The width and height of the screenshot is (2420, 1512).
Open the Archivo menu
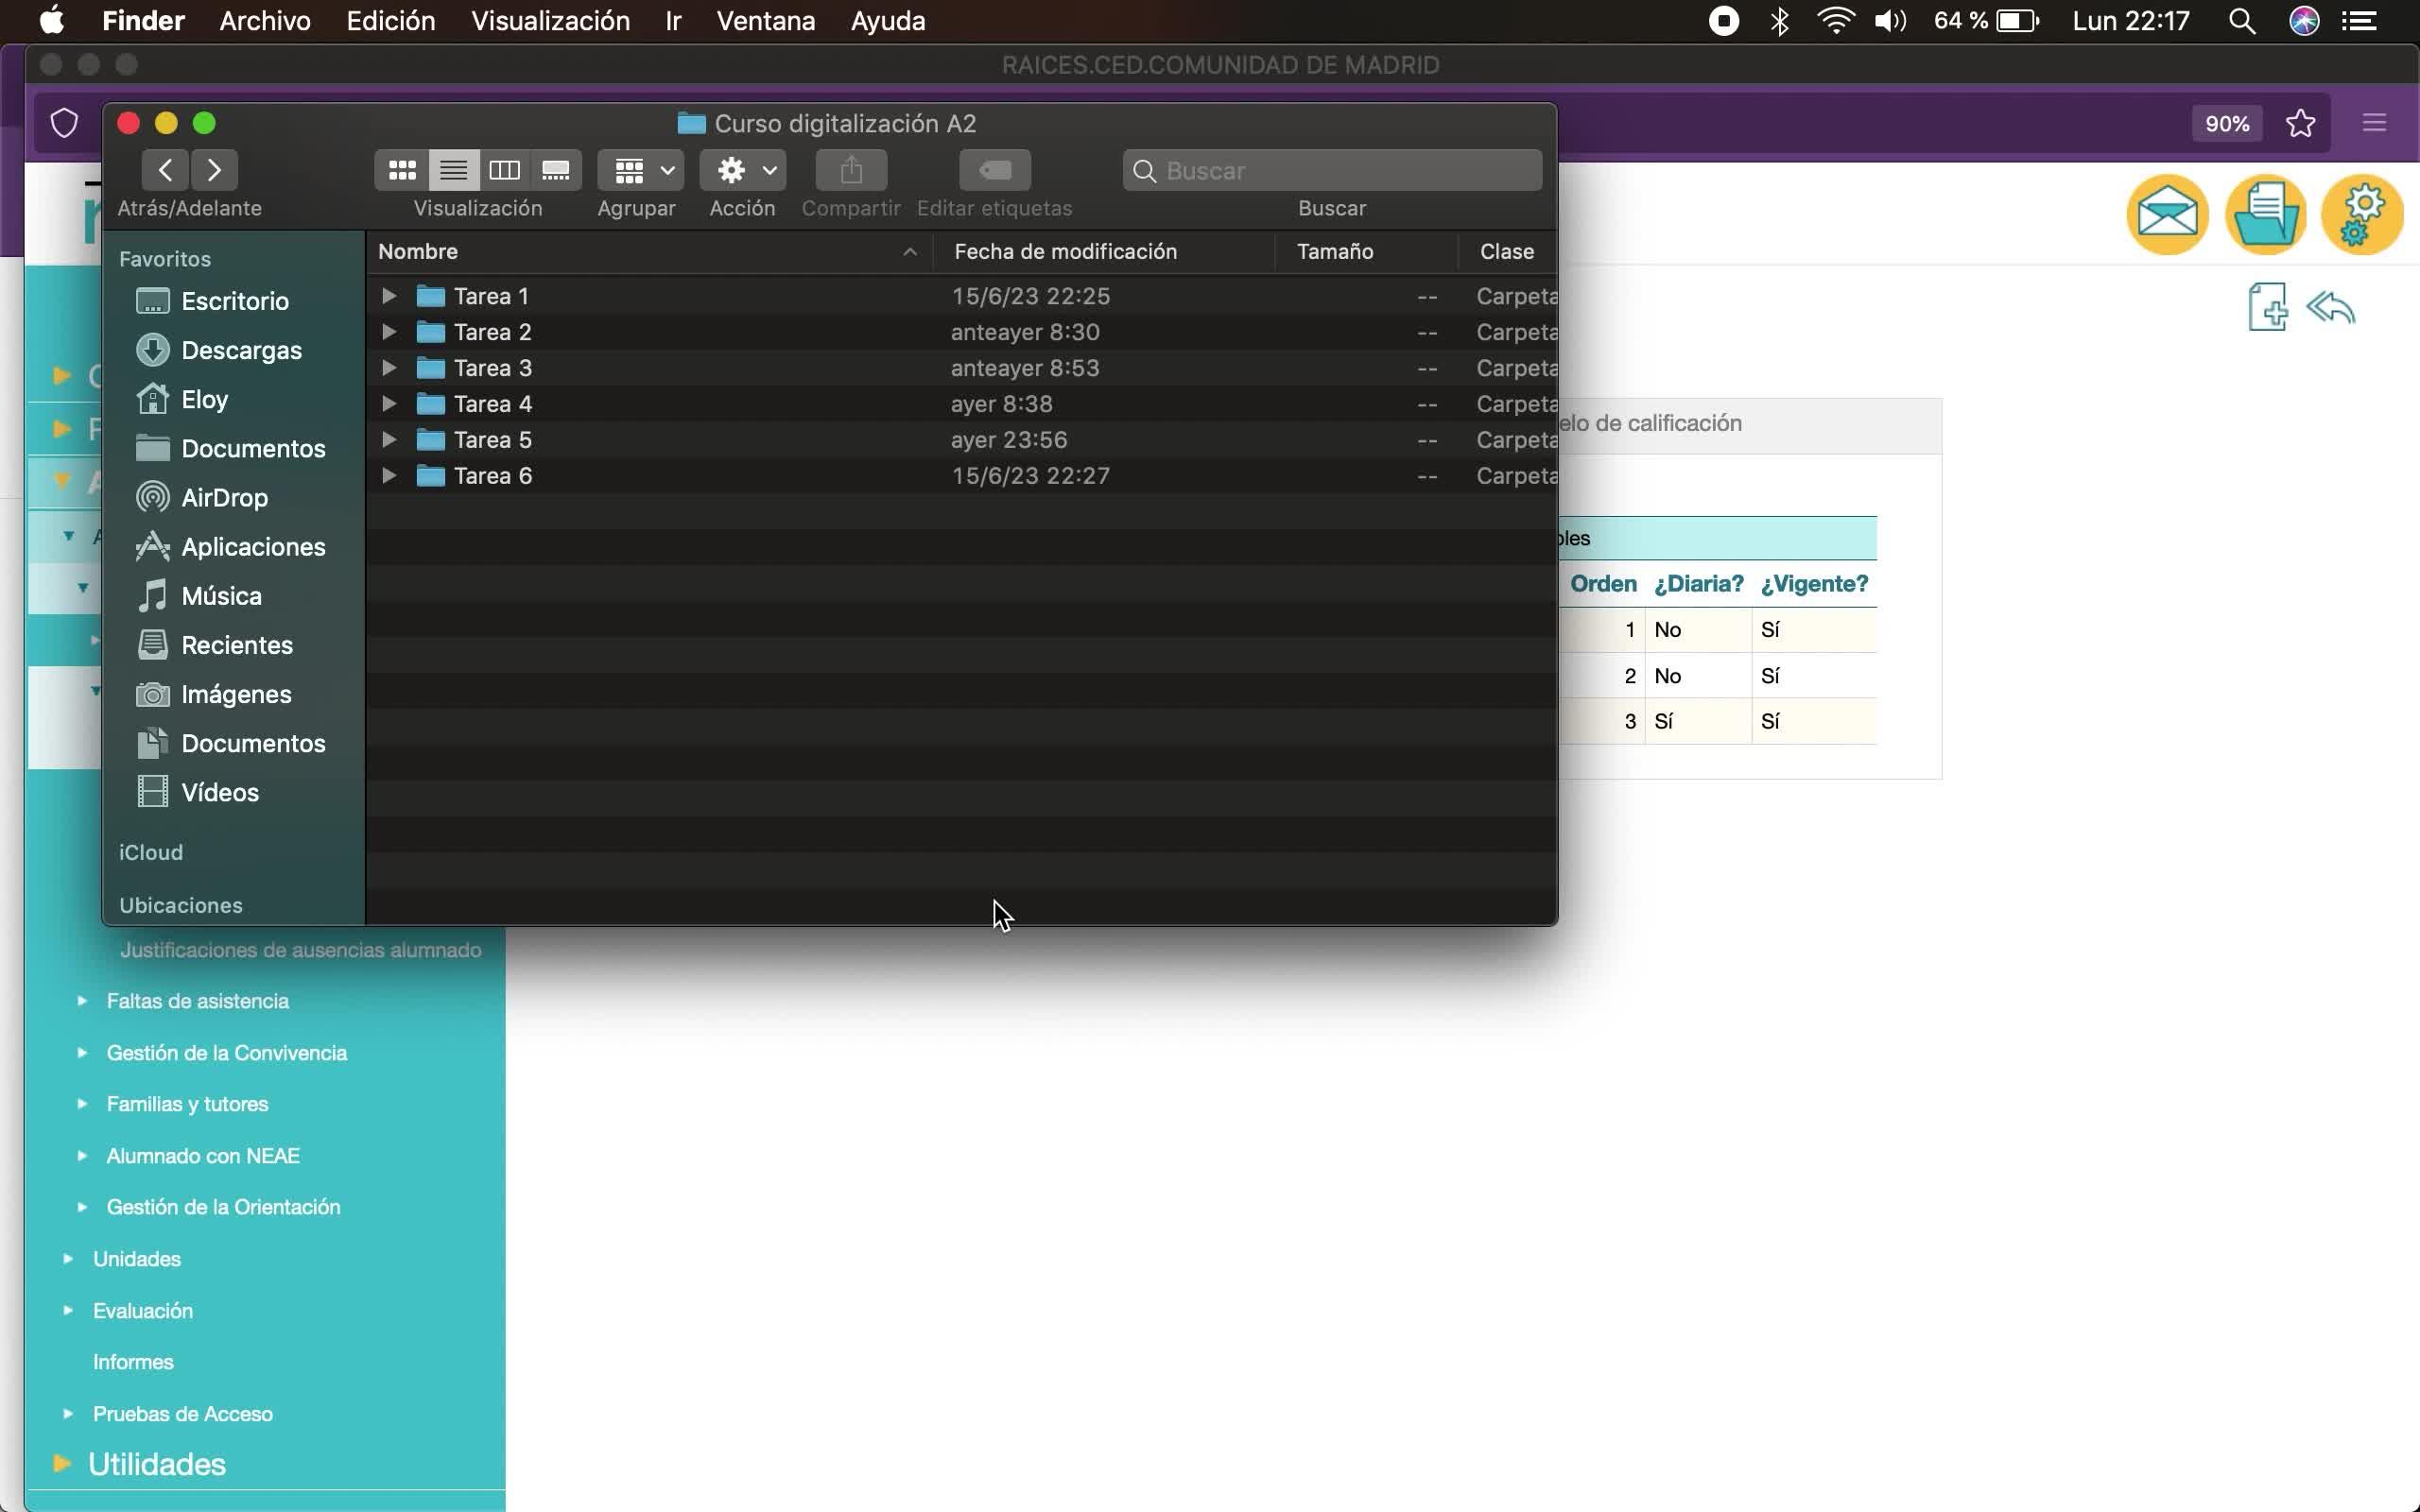coord(265,21)
